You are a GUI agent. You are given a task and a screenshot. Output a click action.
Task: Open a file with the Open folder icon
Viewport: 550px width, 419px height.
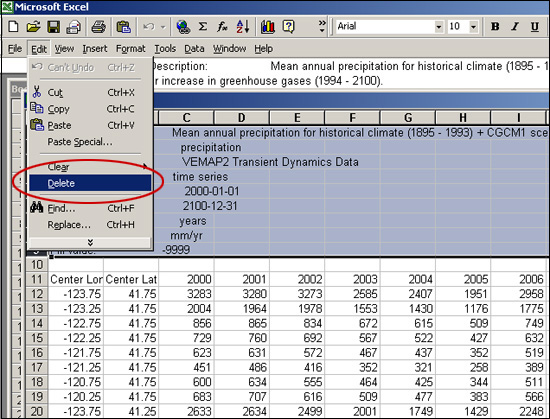tap(33, 27)
